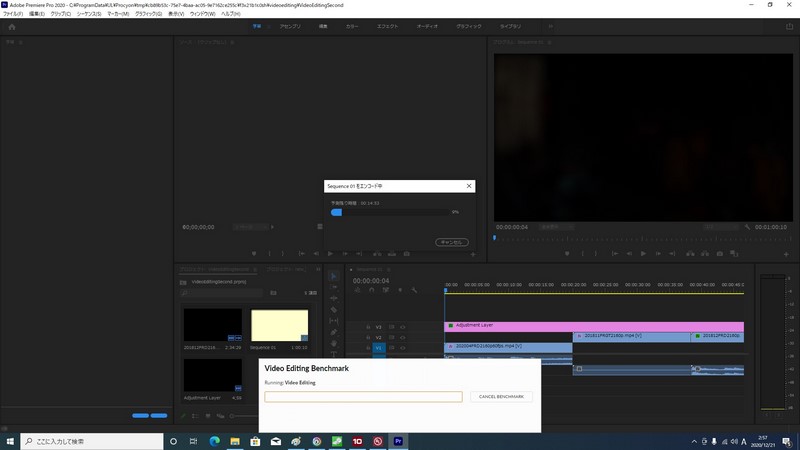Toggle V1 track targeting button
The image size is (800, 450).
[x=379, y=347]
